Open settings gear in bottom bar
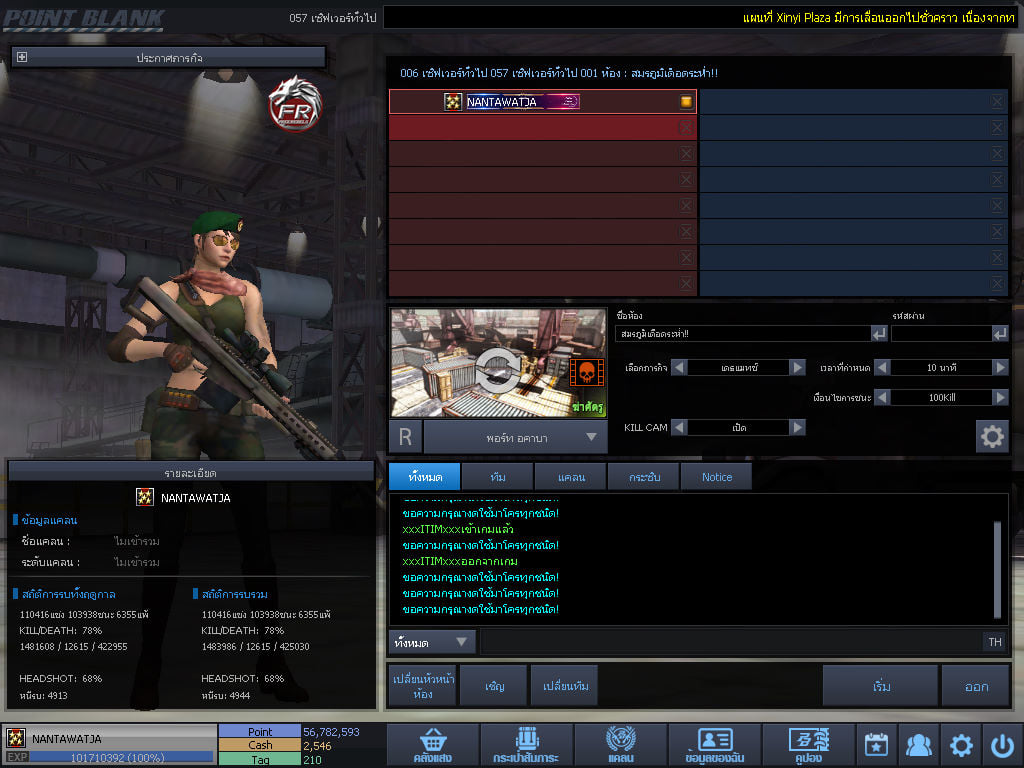The image size is (1024, 768). [x=961, y=745]
